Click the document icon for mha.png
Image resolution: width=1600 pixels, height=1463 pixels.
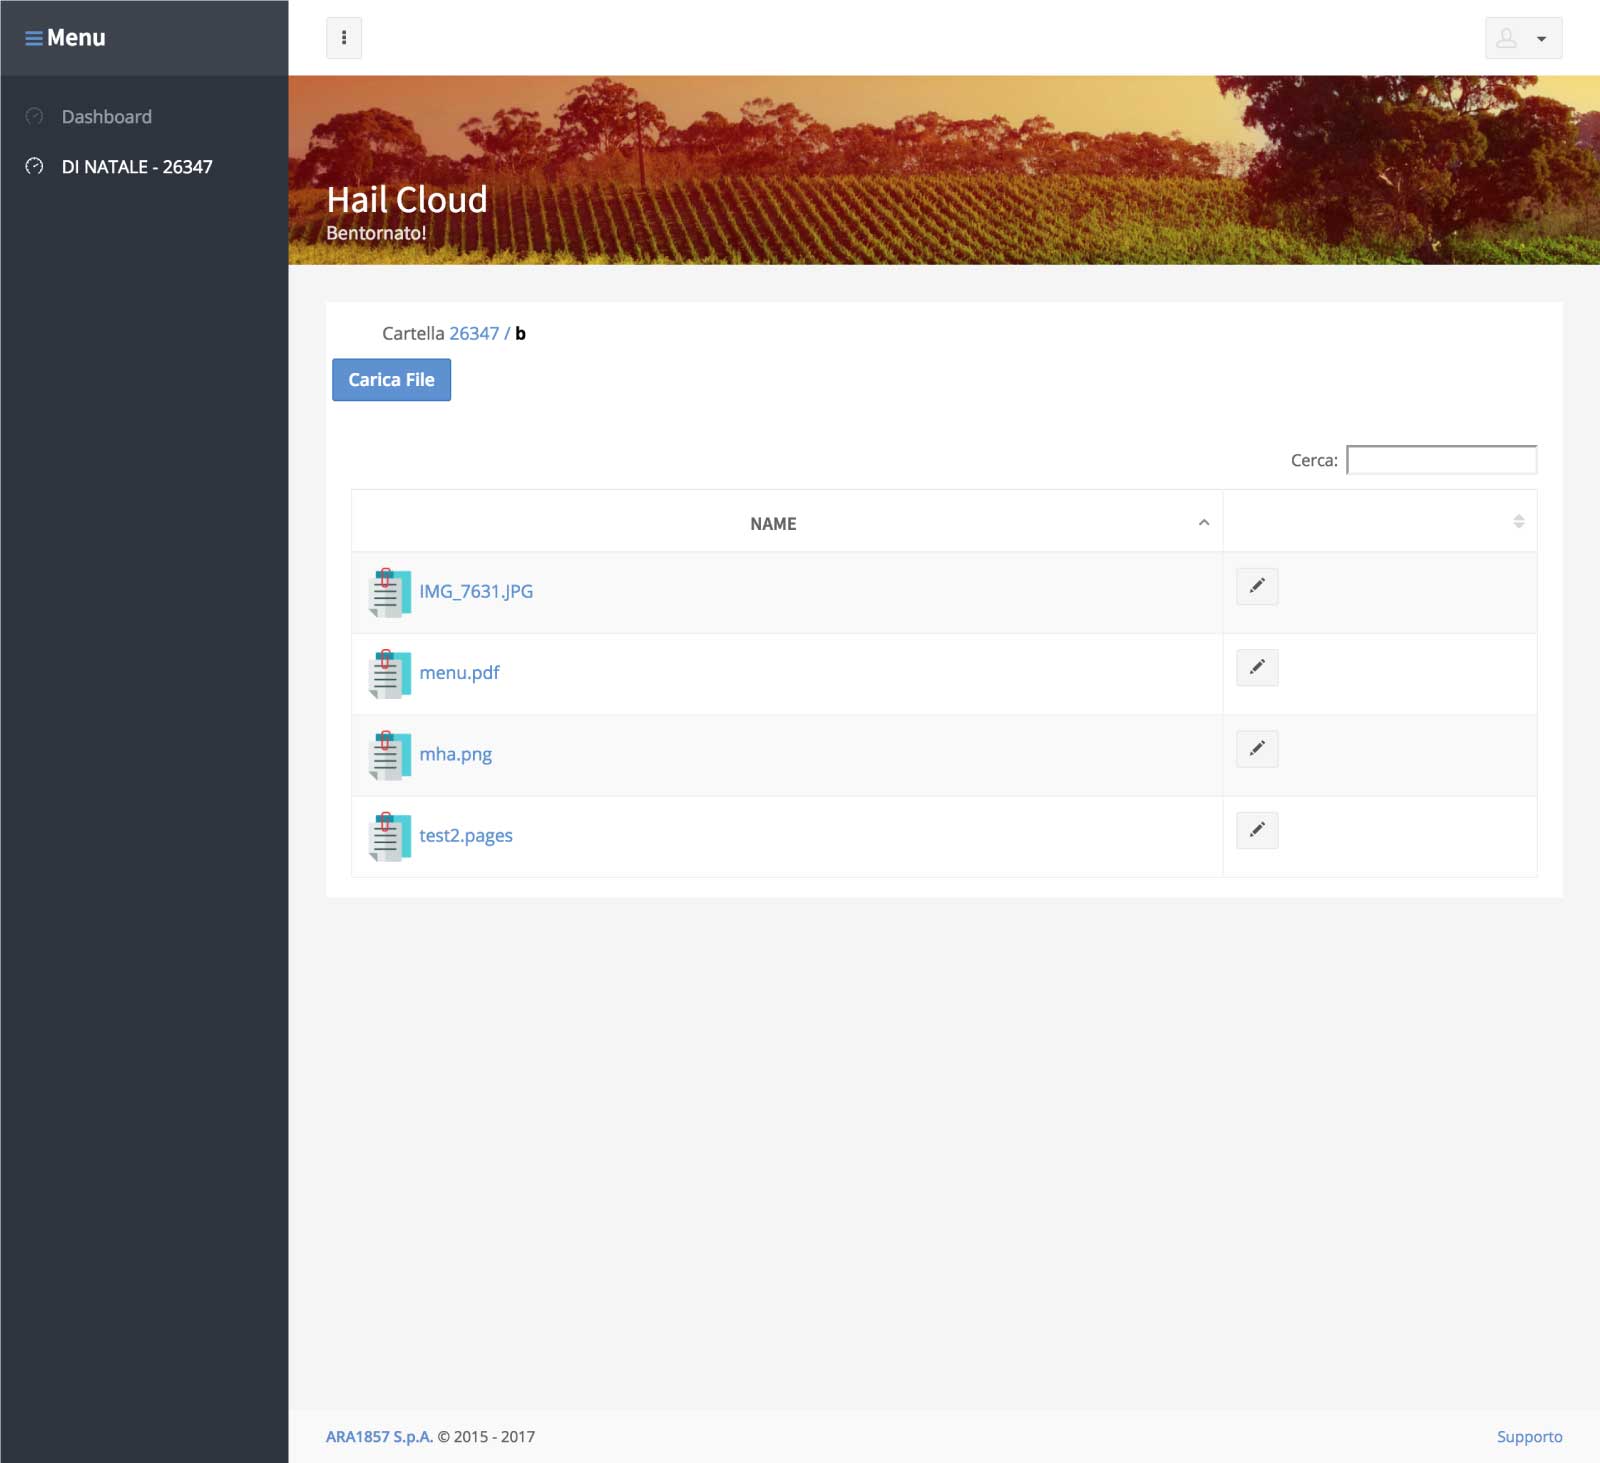click(390, 755)
